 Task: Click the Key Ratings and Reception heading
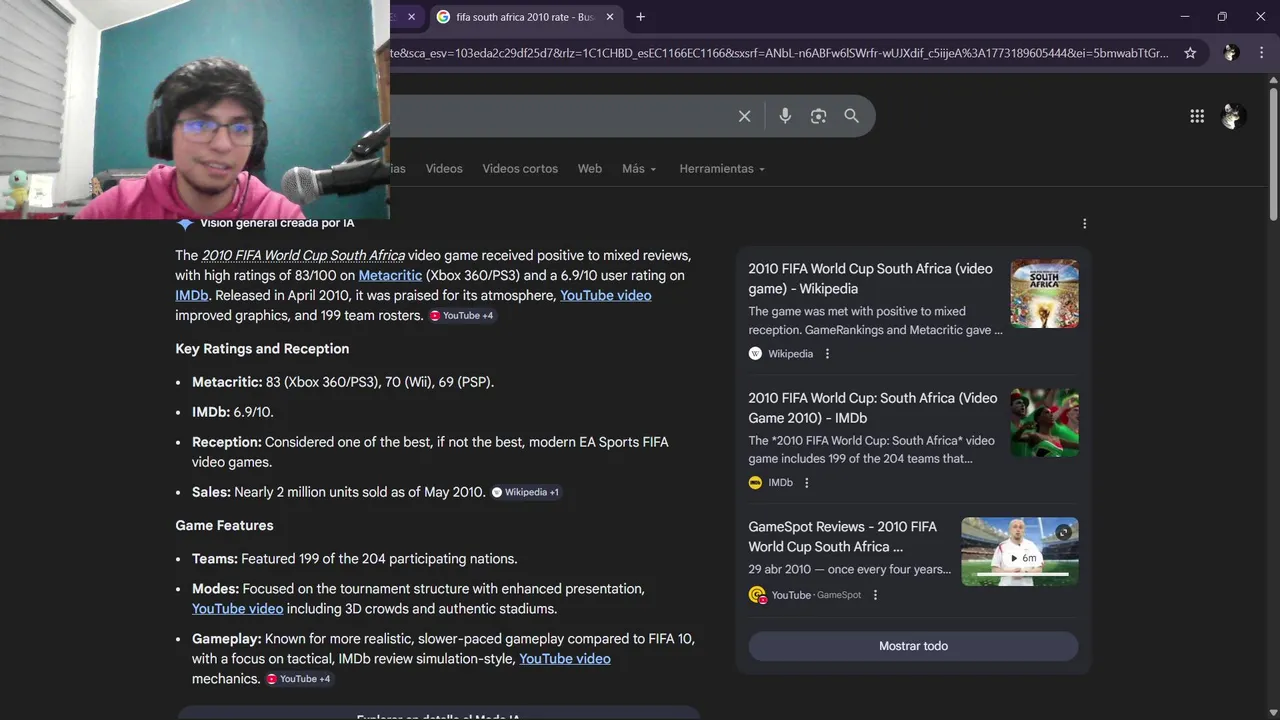[x=262, y=349]
